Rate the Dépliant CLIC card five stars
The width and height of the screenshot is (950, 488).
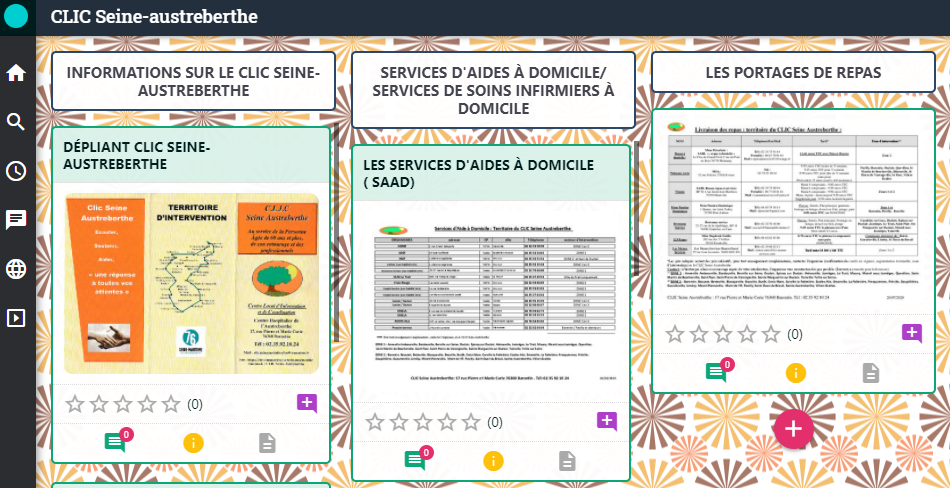[172, 404]
